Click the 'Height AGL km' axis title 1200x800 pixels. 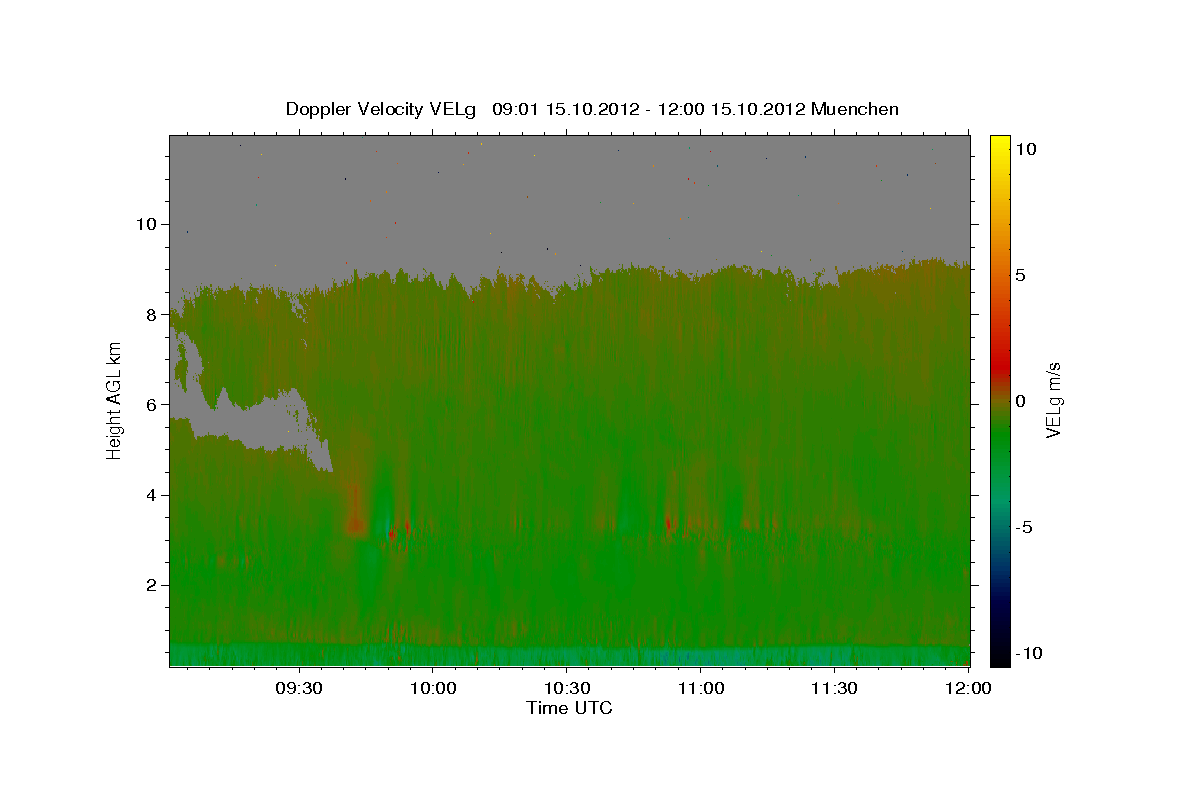[115, 400]
